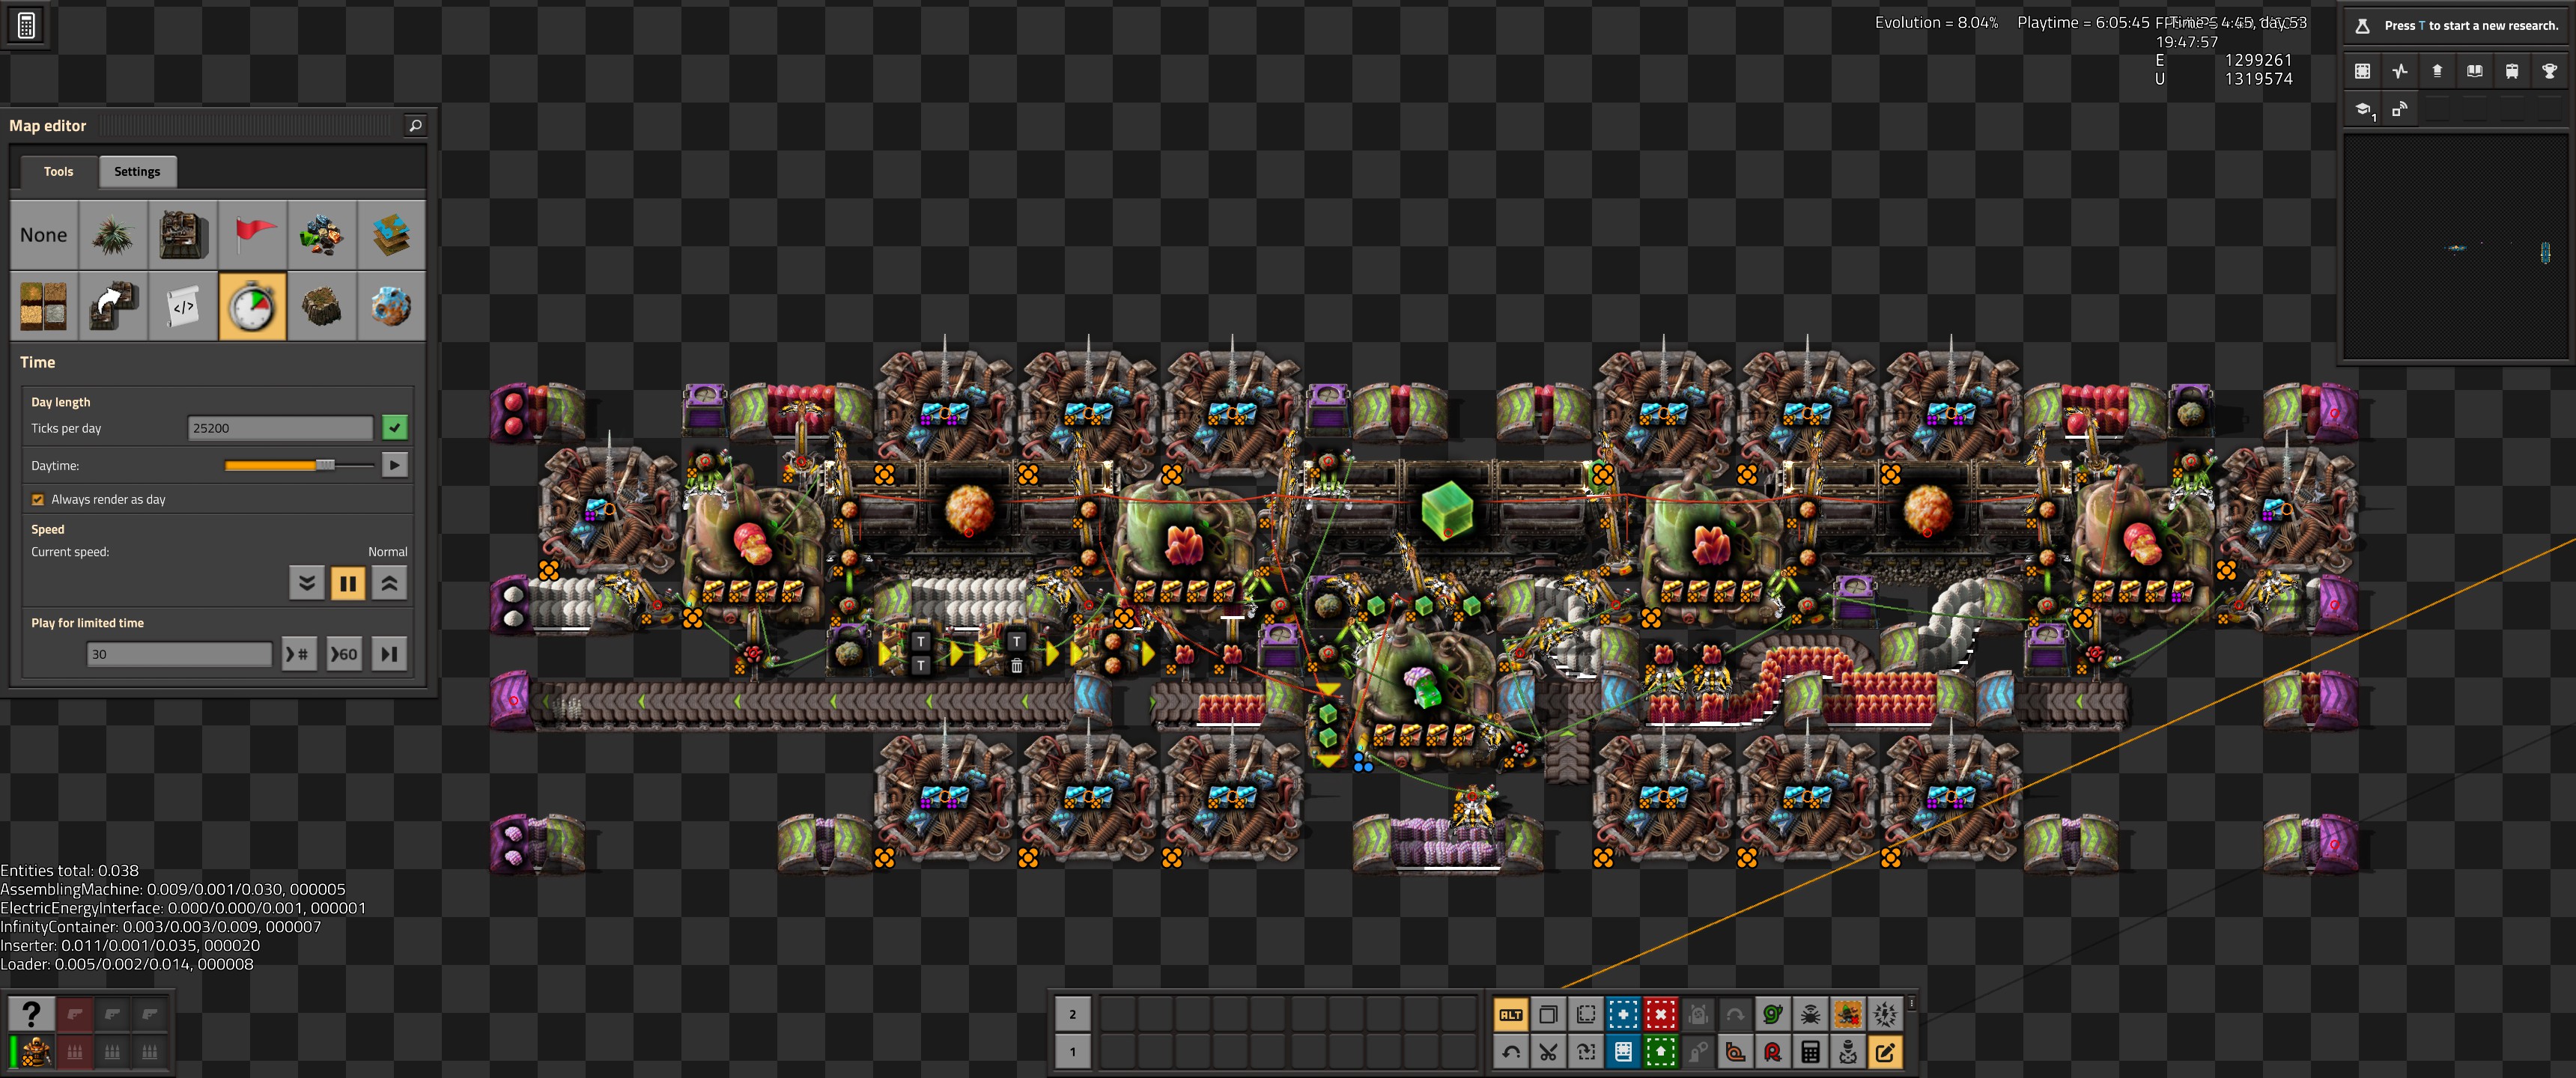Open the bonuses arrow icon
This screenshot has width=2576, height=1078.
coord(2437,71)
